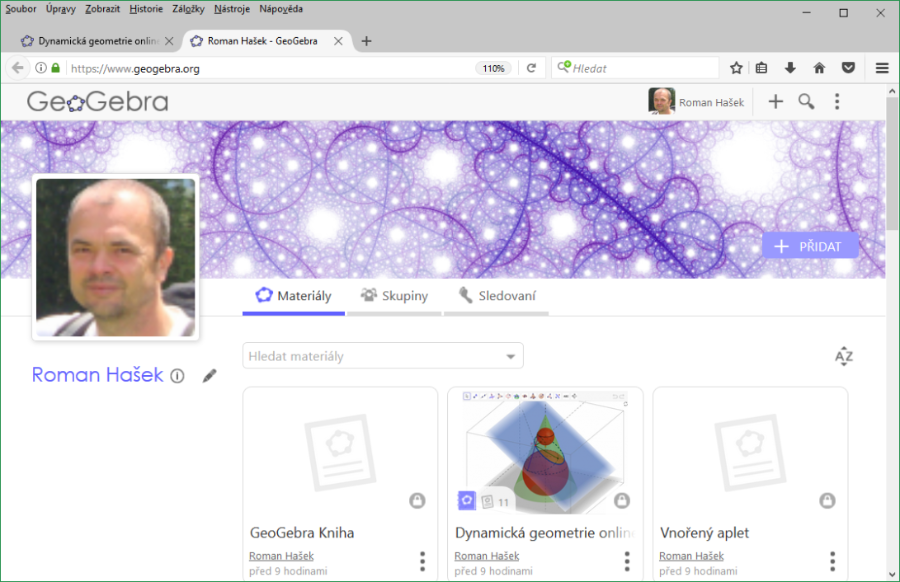Open Vnořený aplet placeholder thumbnail

click(x=750, y=452)
